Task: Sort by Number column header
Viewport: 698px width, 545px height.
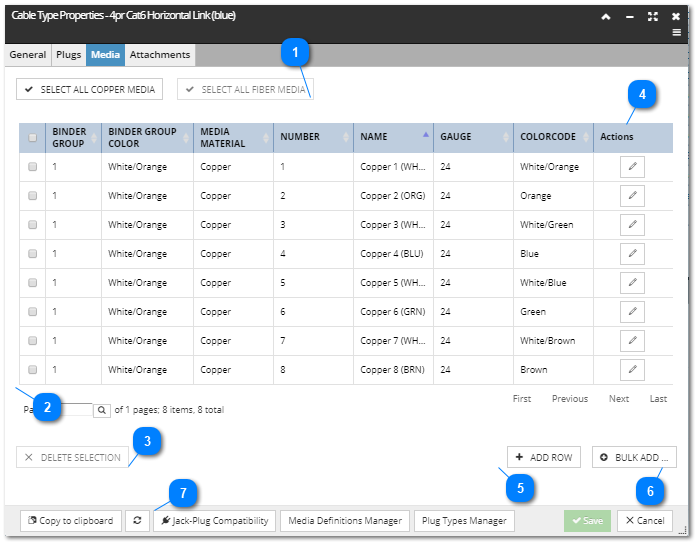Action: coord(313,138)
